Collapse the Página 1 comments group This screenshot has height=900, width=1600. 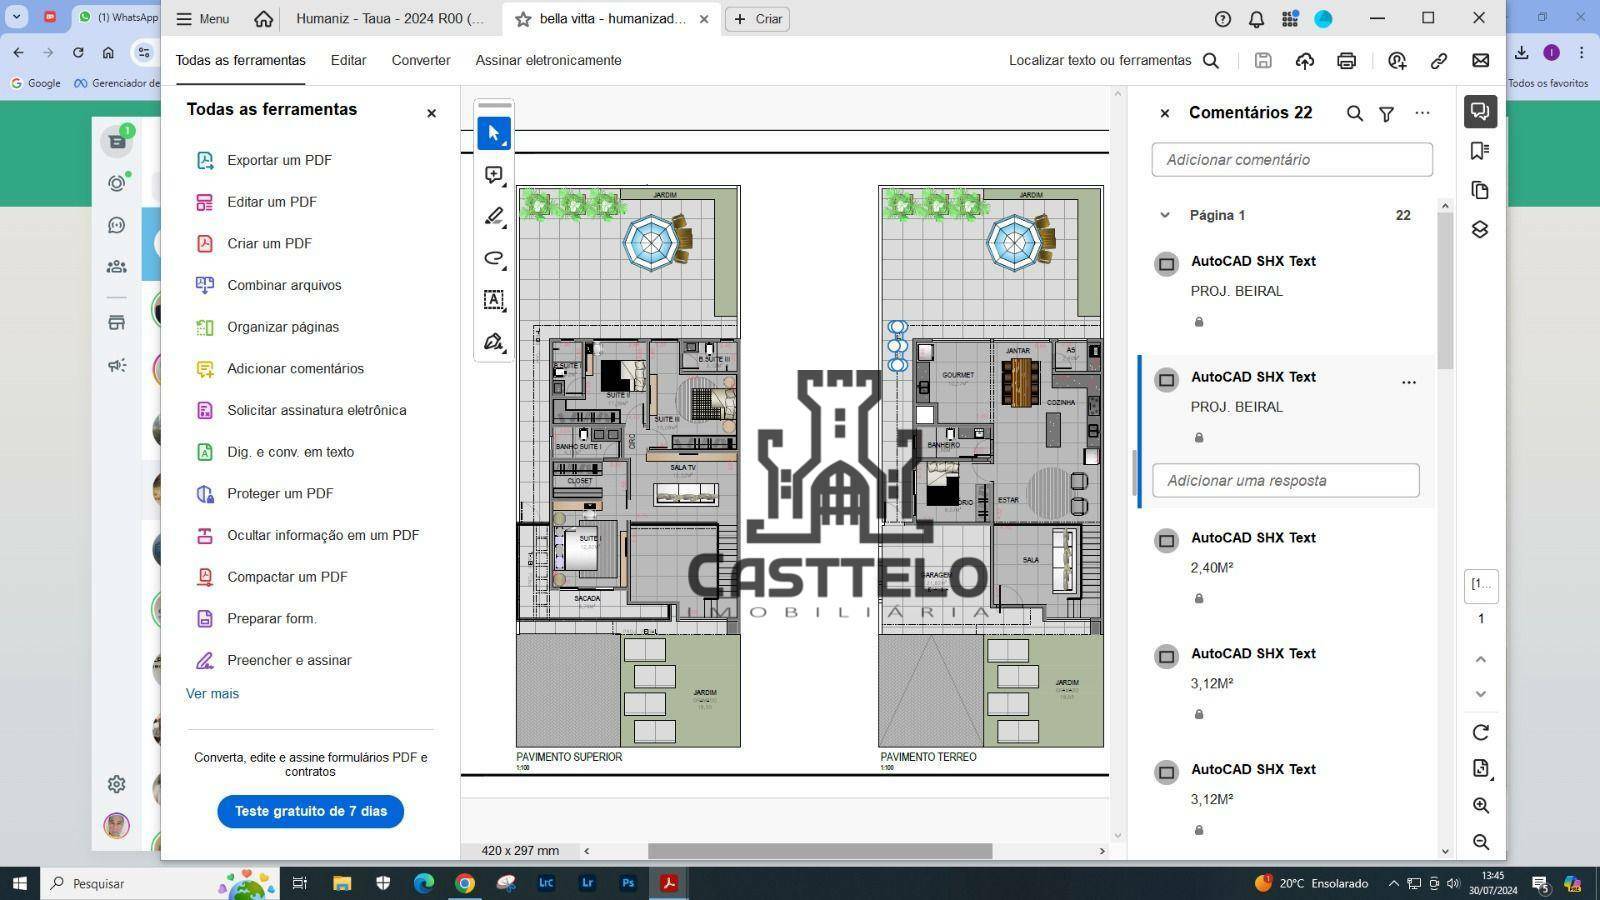(1164, 215)
